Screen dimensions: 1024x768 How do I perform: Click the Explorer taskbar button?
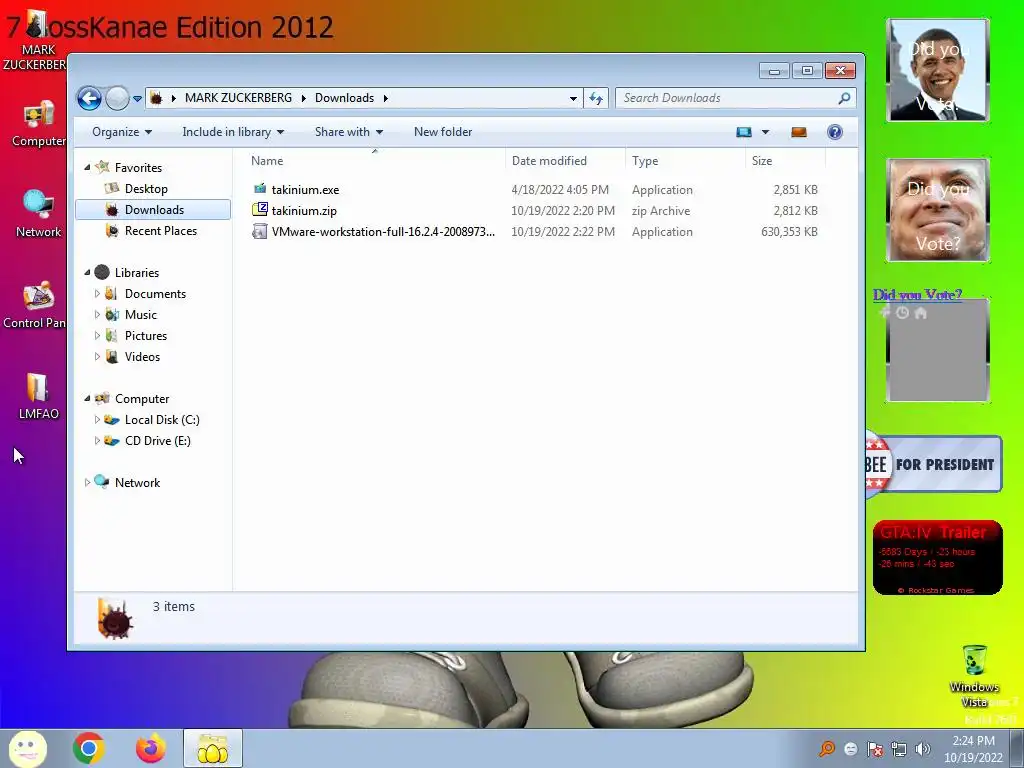coord(213,748)
